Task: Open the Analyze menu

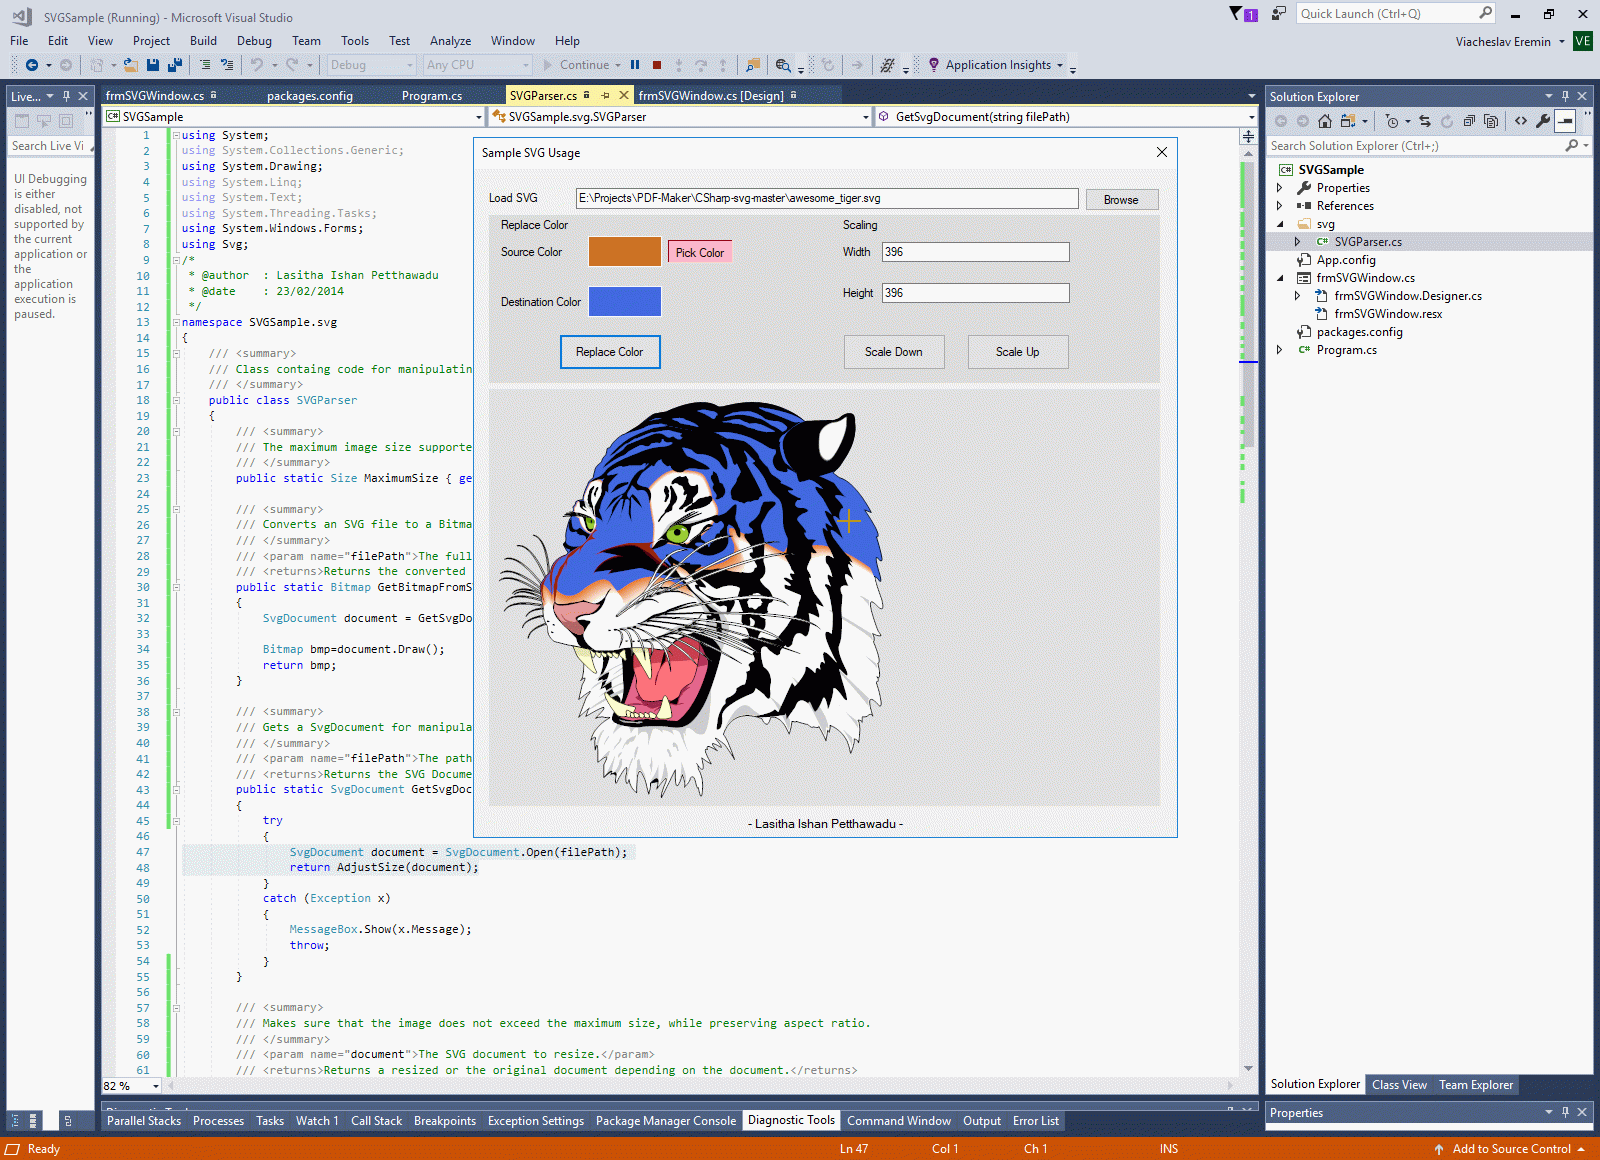Action: [450, 41]
